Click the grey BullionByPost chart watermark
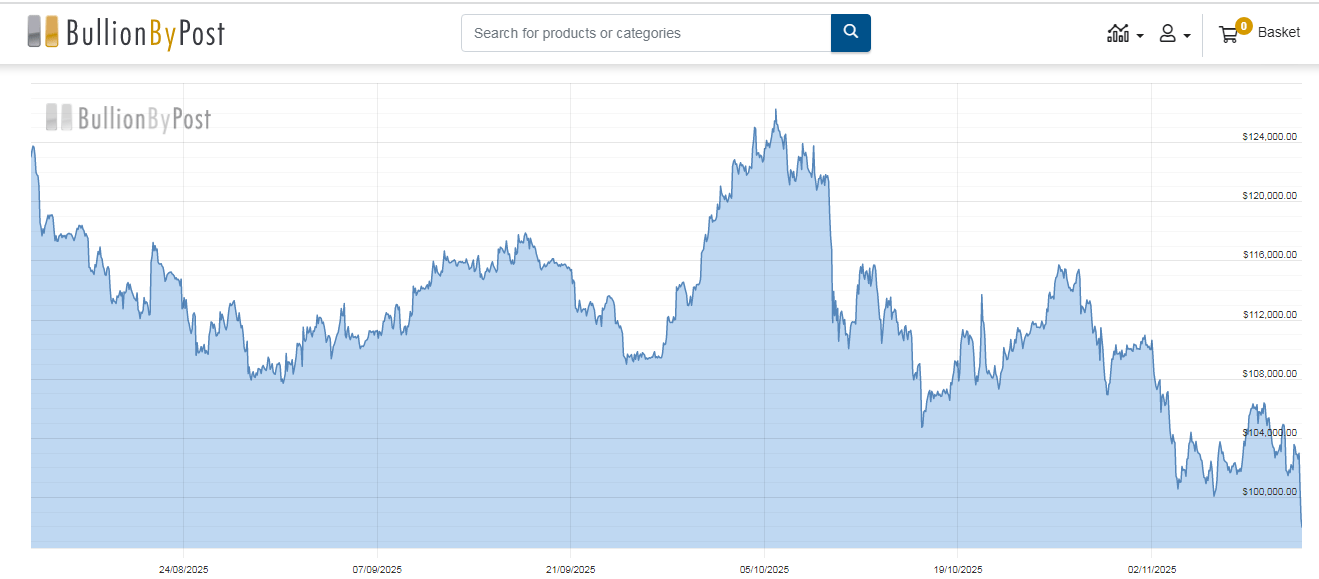The width and height of the screenshot is (1319, 579). [128, 119]
